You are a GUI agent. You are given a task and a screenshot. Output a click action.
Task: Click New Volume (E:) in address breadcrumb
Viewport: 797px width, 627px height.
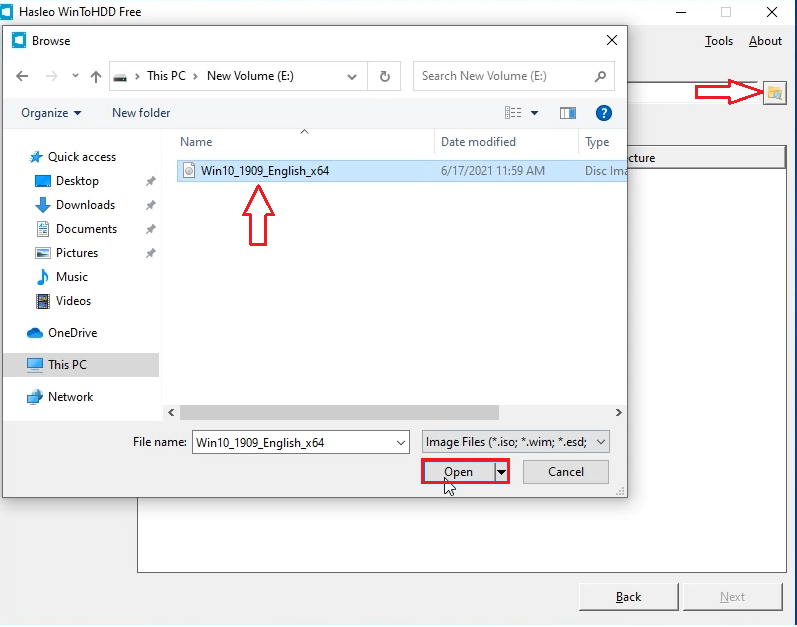[x=250, y=76]
